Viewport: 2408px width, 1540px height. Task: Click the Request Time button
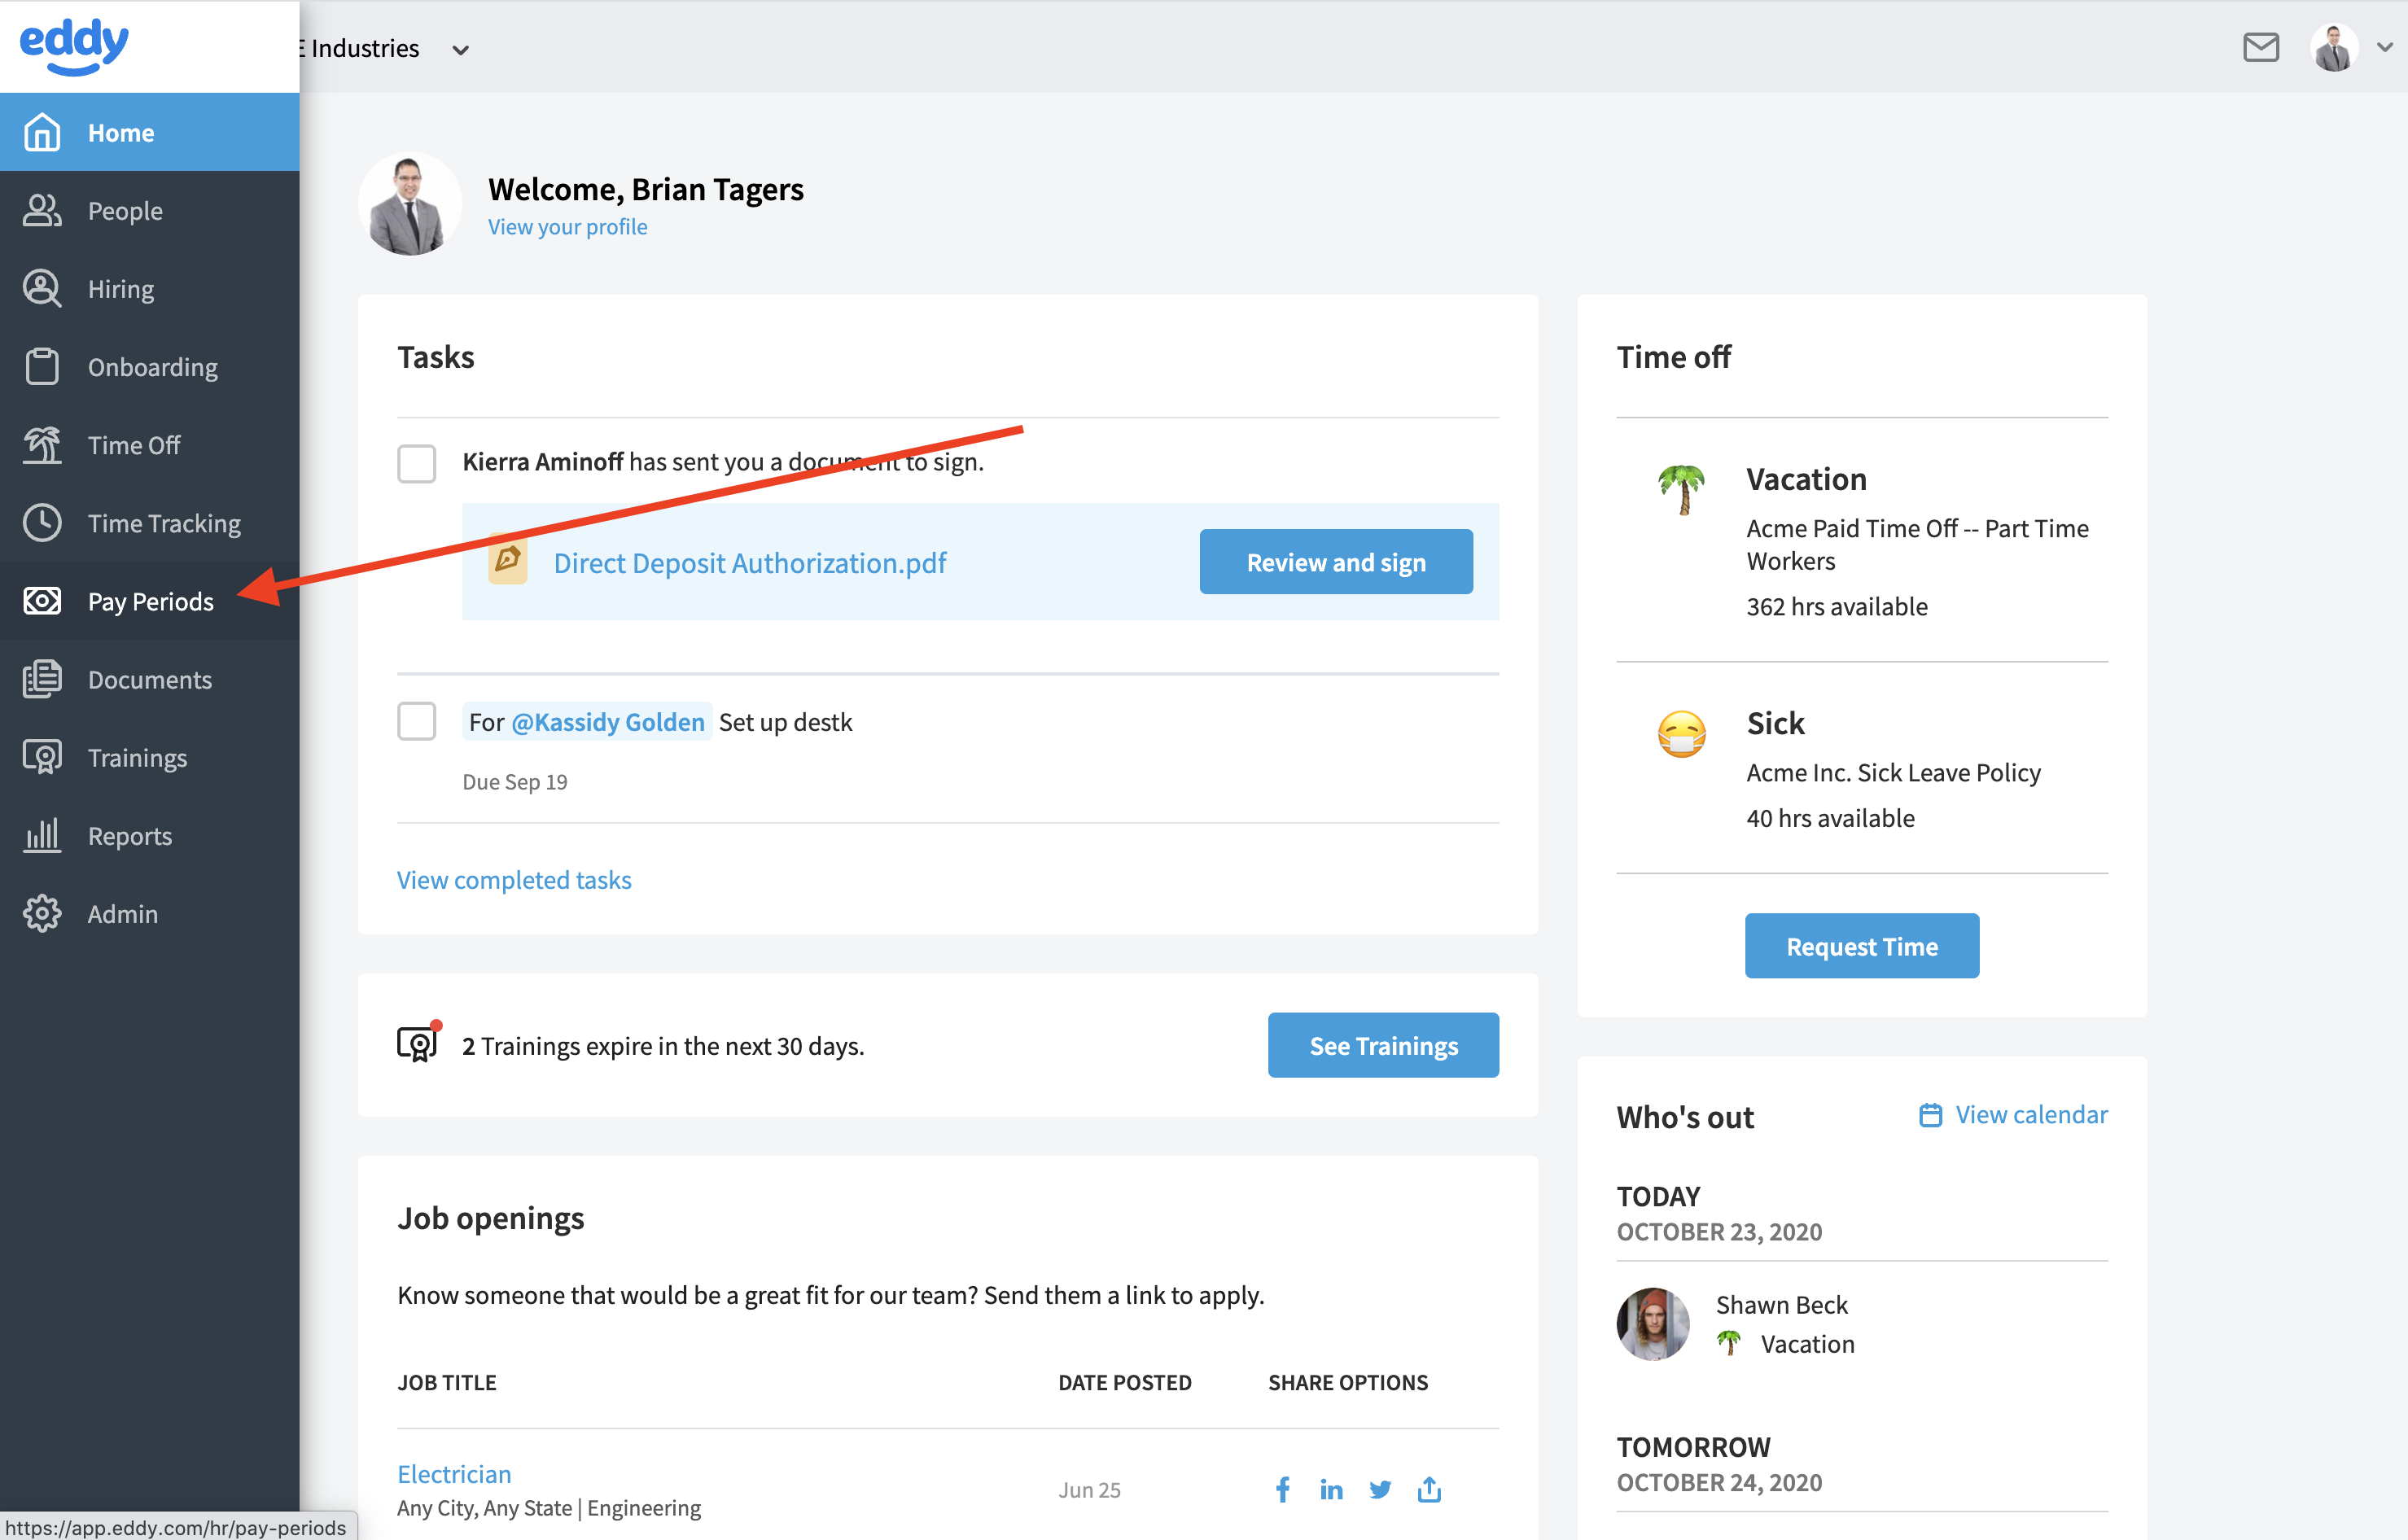point(1862,945)
